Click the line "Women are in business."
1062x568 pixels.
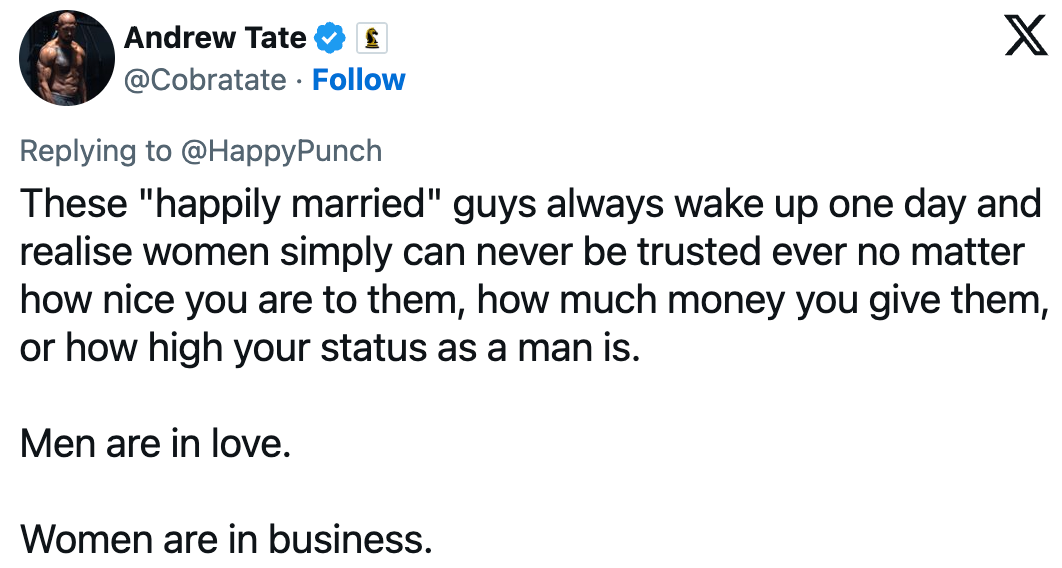click(x=226, y=540)
